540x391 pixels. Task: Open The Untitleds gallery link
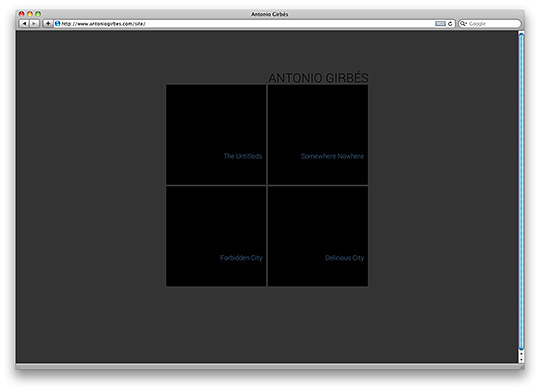[243, 156]
